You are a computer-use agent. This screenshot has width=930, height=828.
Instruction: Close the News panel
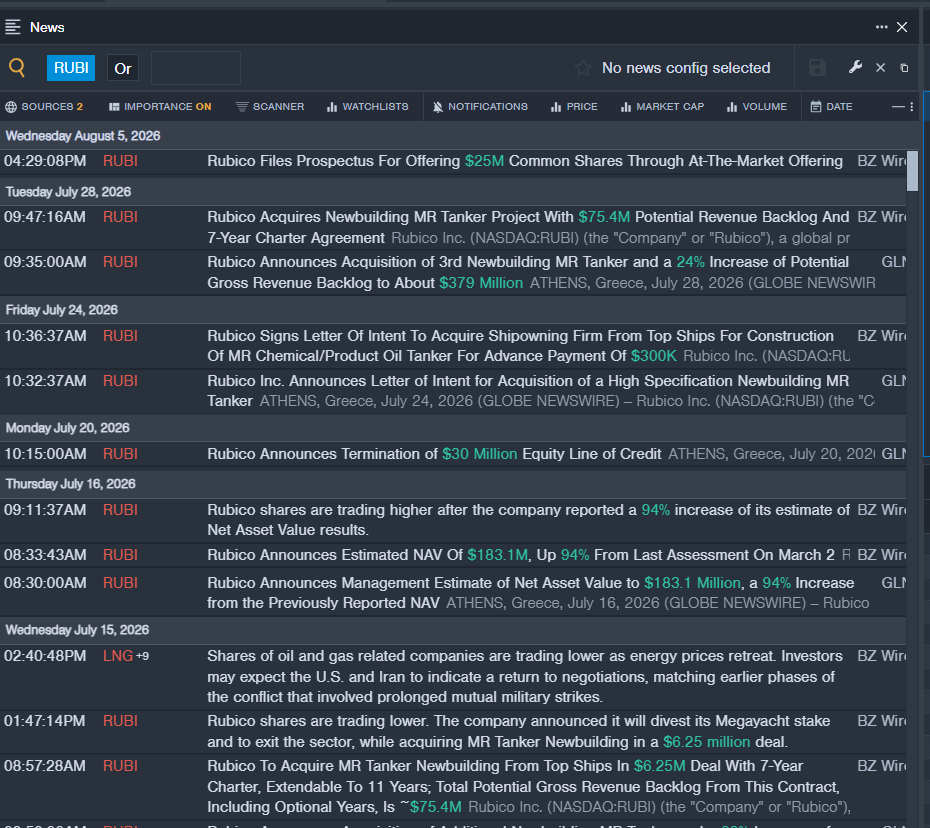point(902,27)
